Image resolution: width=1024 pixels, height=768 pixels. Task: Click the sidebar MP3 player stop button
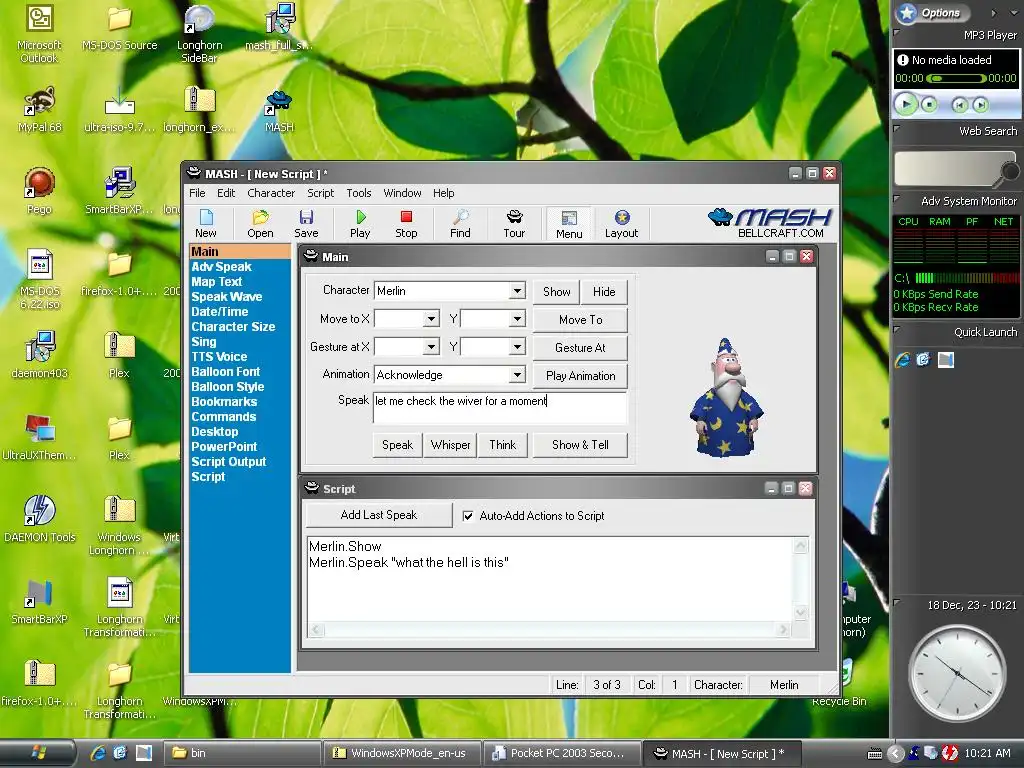point(929,104)
